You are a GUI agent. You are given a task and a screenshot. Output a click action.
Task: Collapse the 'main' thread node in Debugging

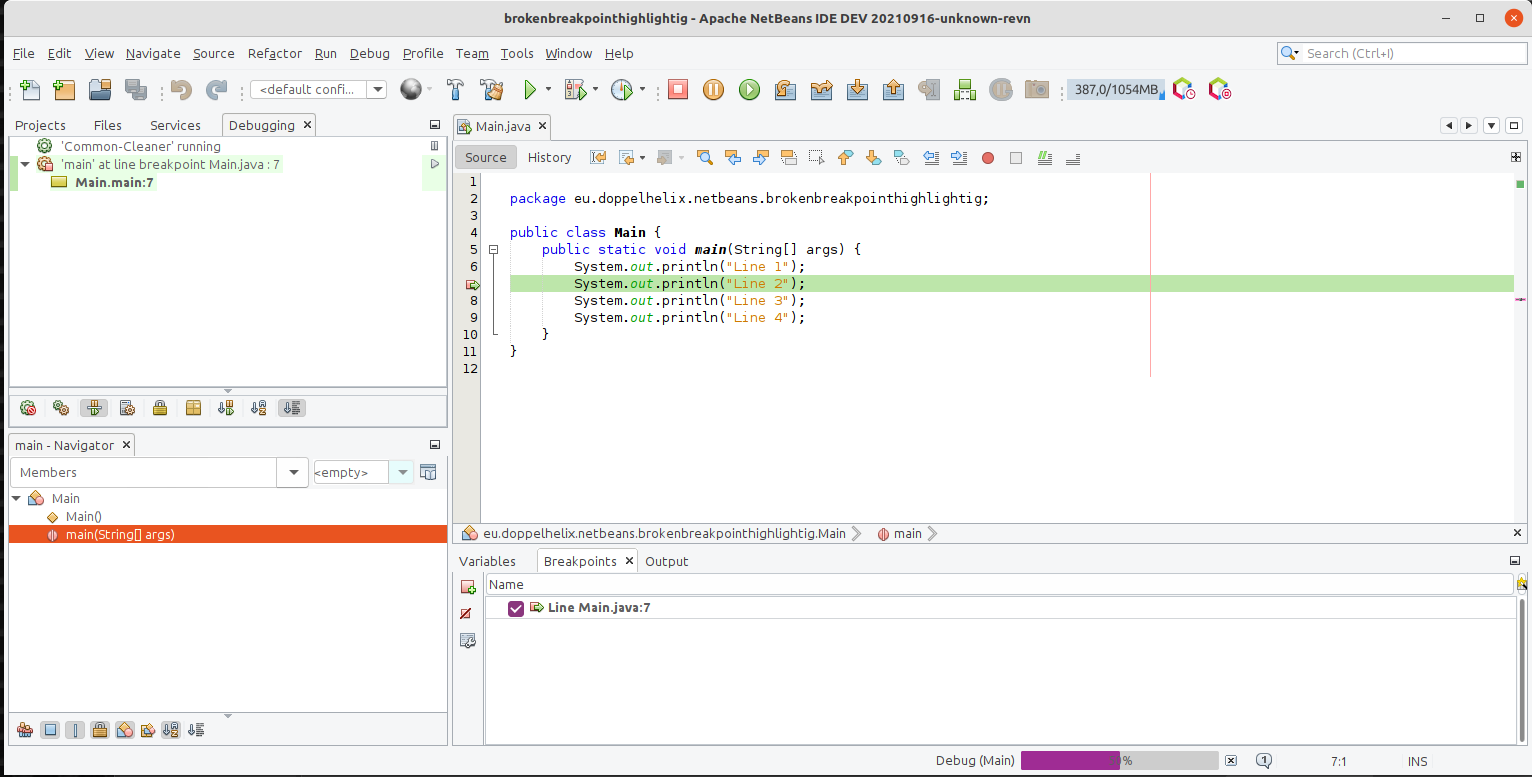coord(25,164)
